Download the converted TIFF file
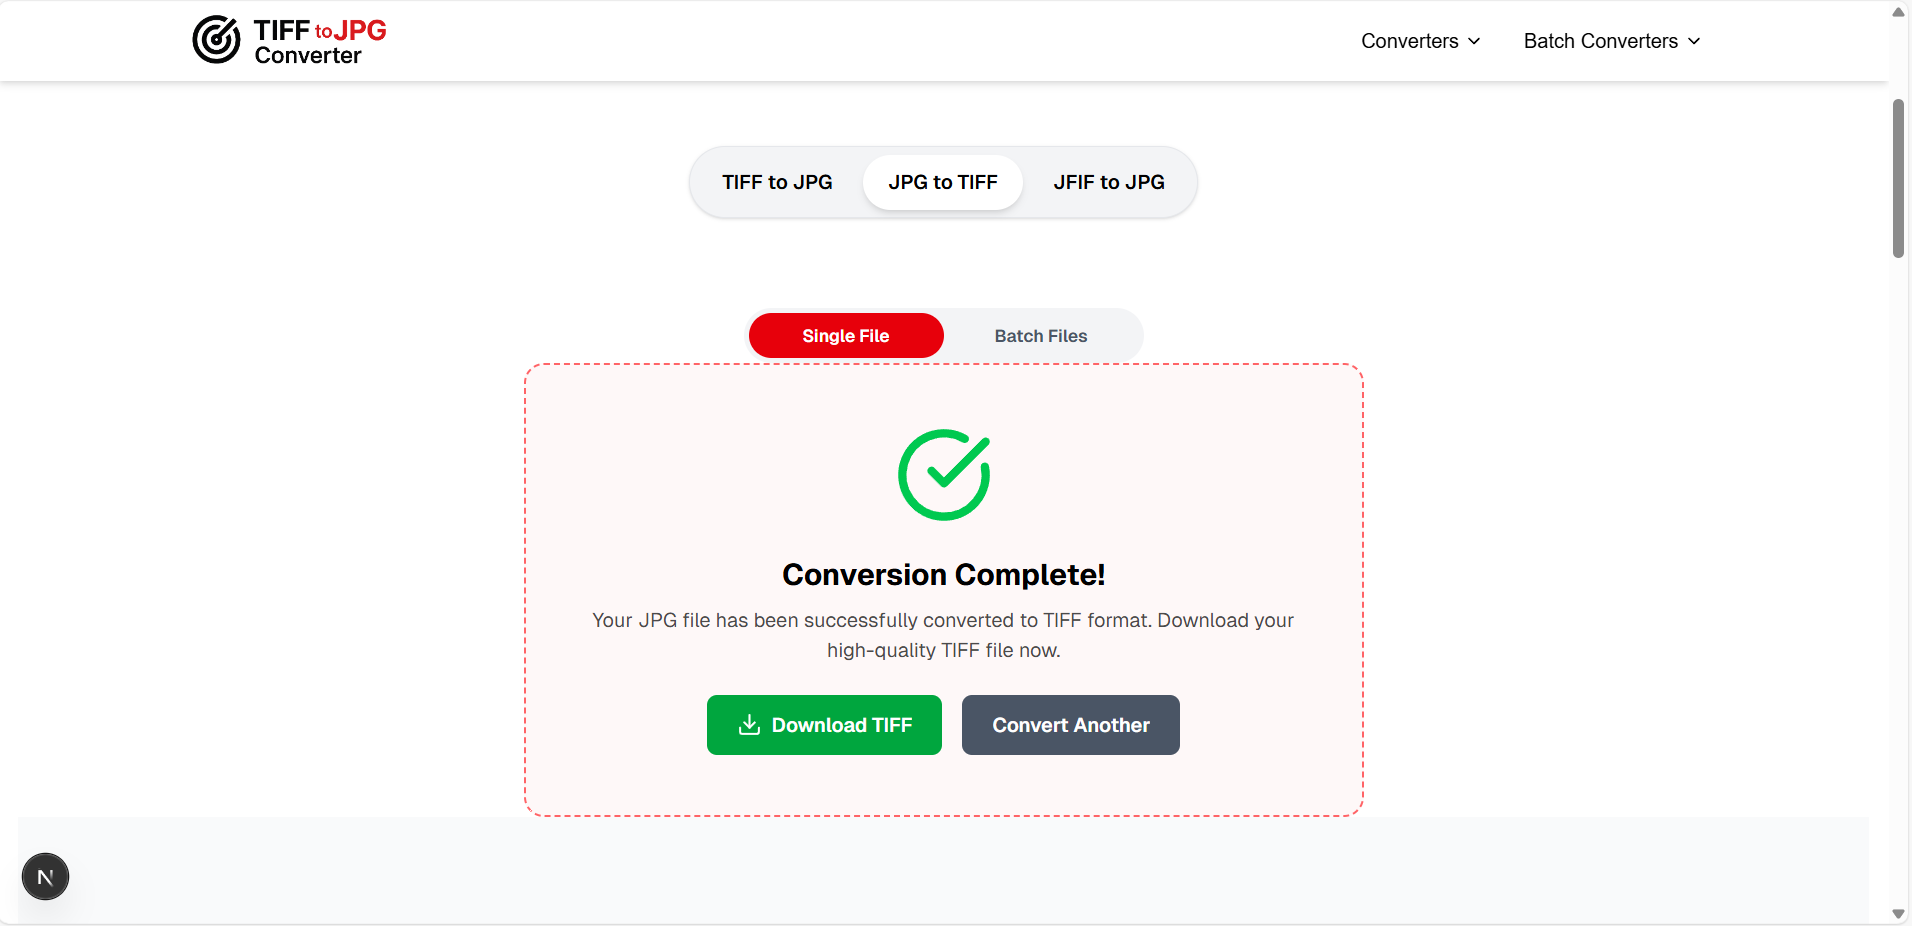 coord(824,725)
